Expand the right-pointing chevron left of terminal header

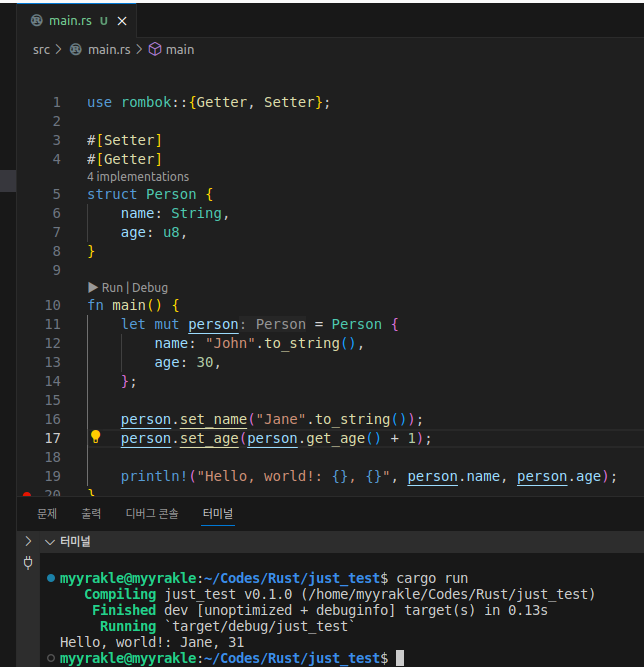(x=29, y=541)
